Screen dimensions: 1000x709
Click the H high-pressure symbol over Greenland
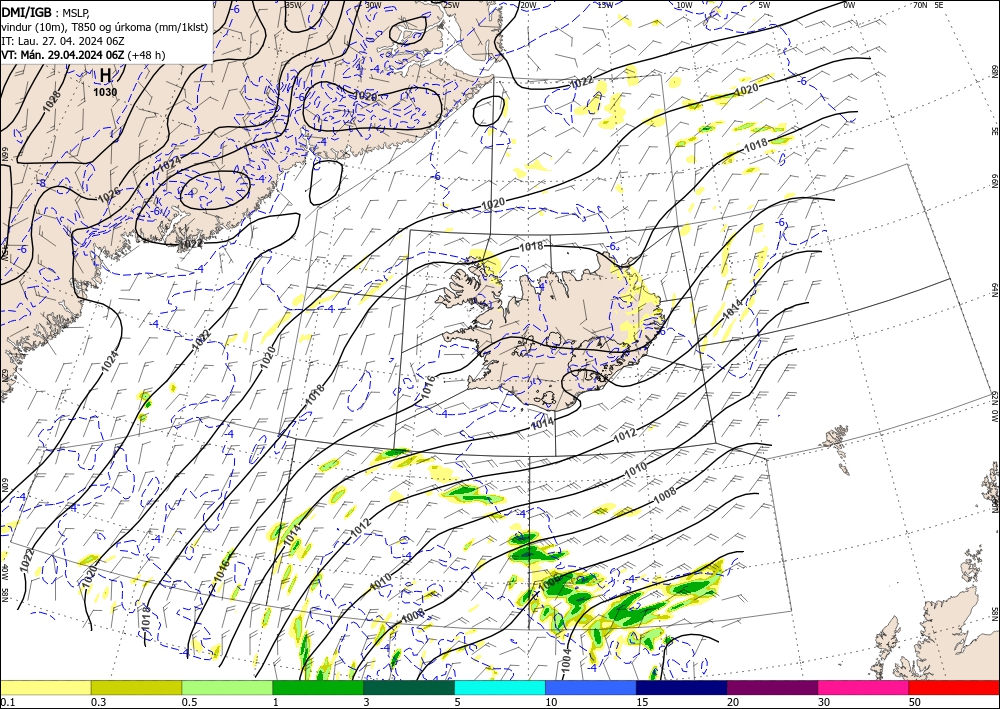[x=105, y=75]
